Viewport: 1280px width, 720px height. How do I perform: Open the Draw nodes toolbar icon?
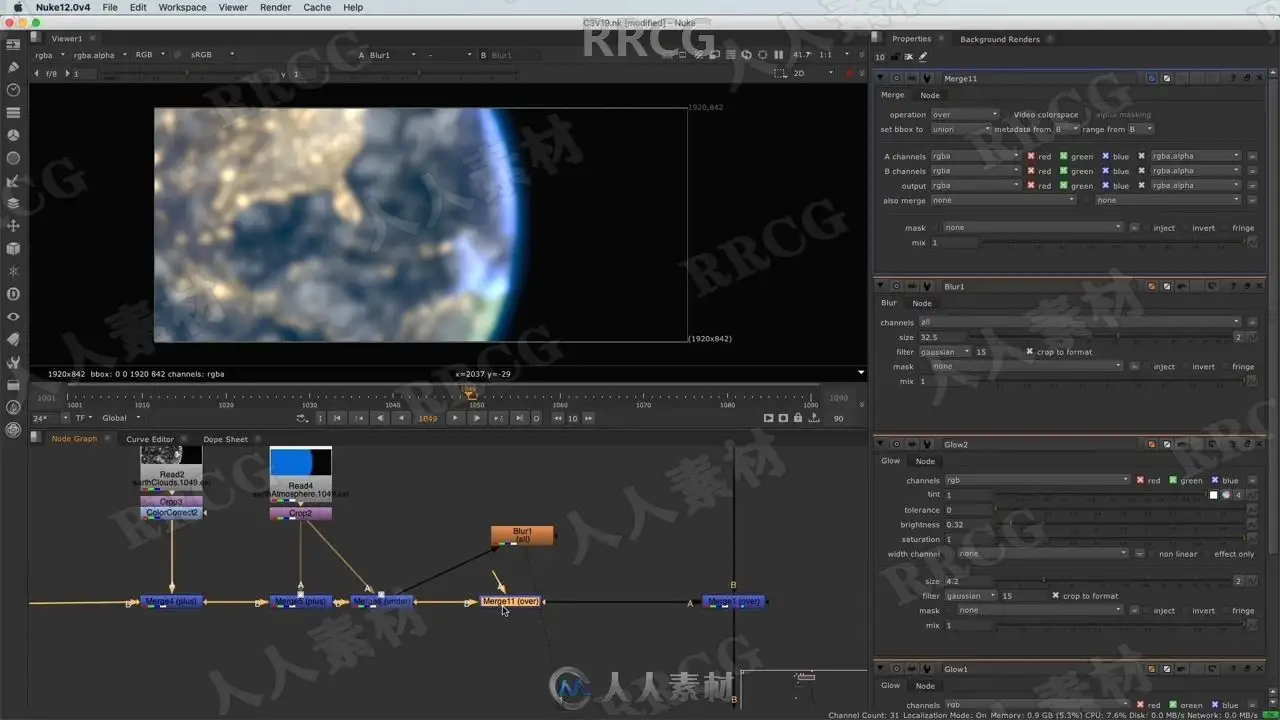pos(13,67)
